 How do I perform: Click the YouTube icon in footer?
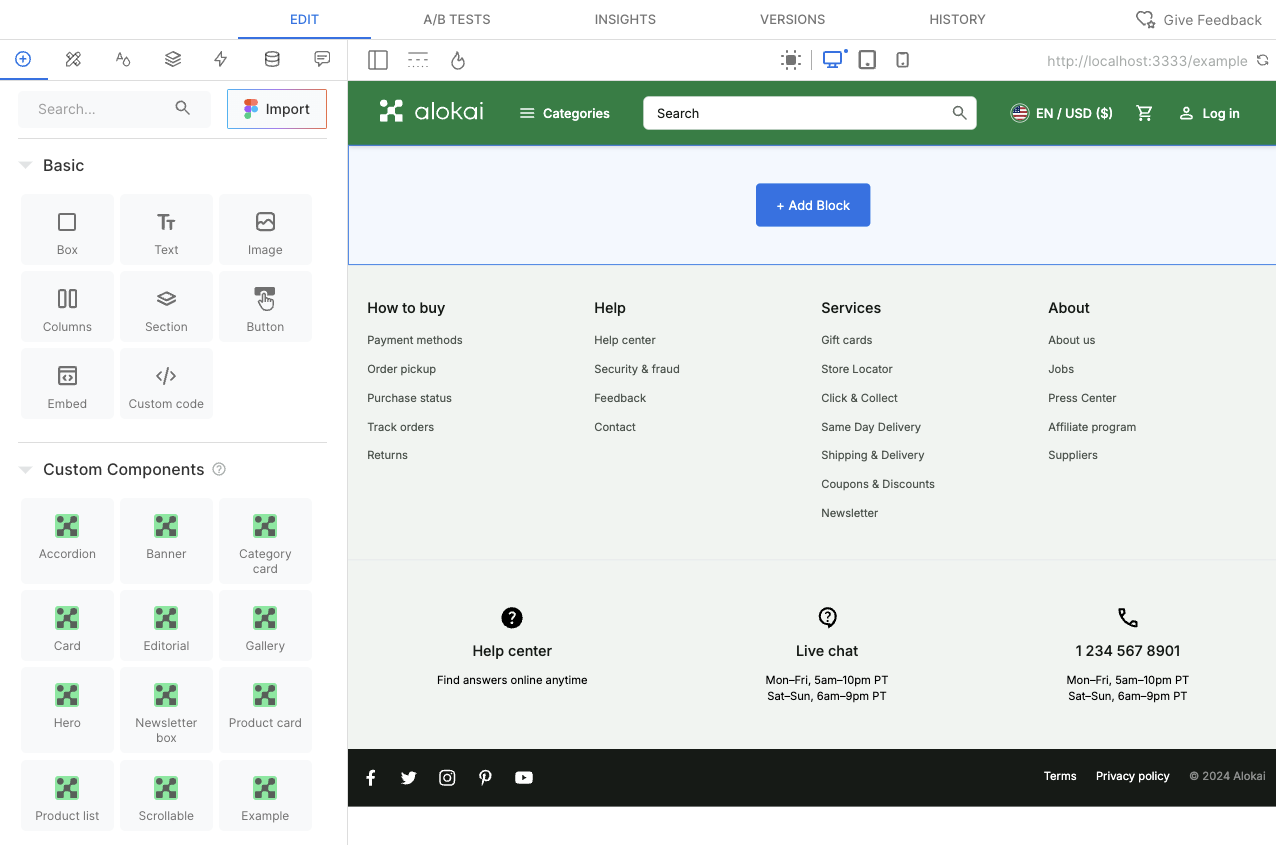point(524,777)
